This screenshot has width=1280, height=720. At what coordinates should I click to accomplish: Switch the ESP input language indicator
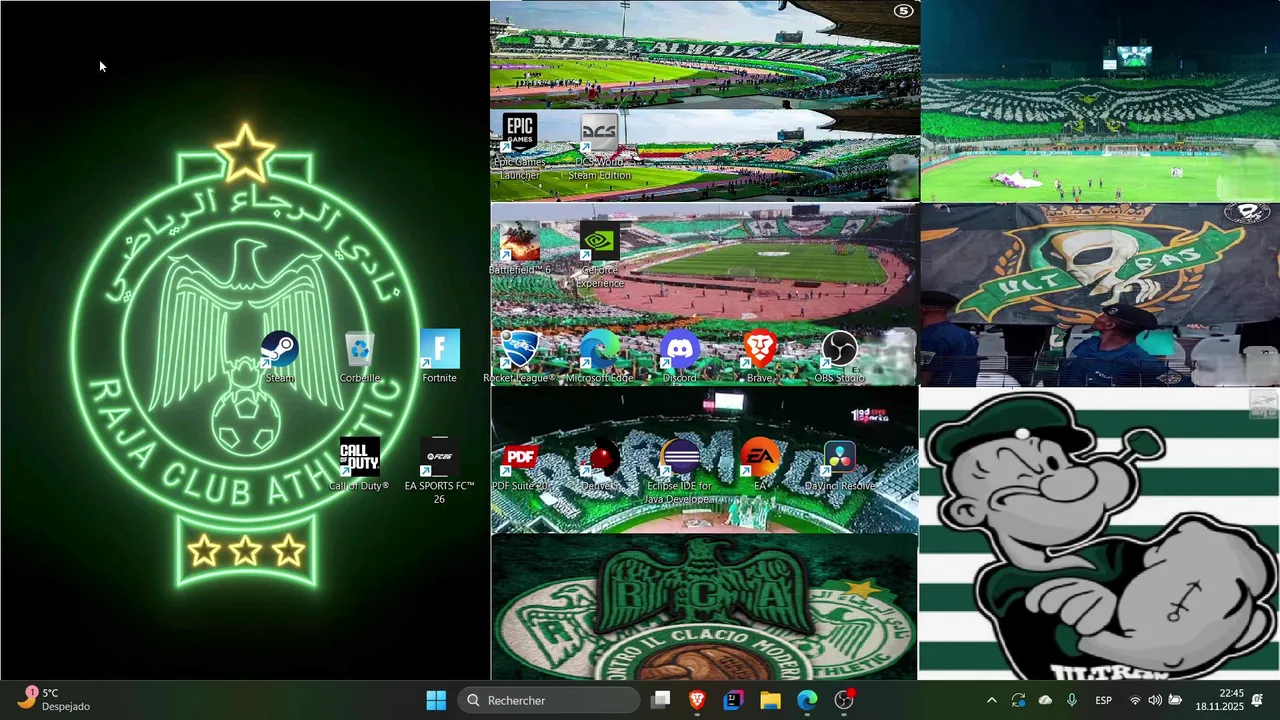click(1103, 700)
